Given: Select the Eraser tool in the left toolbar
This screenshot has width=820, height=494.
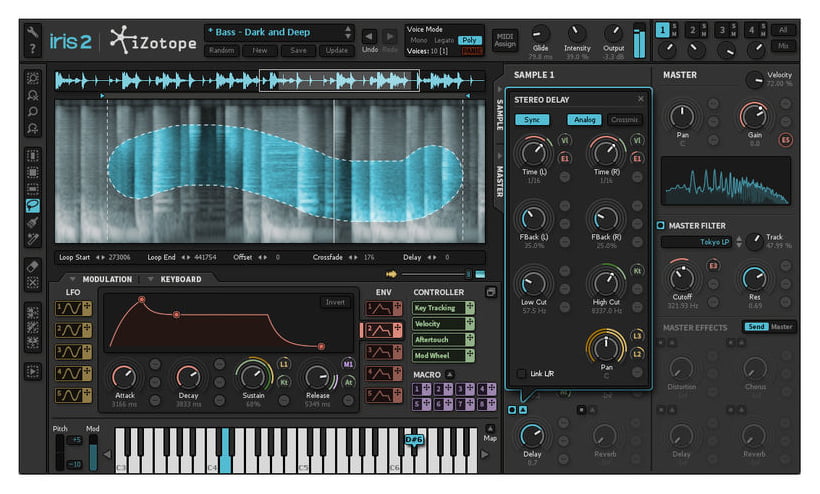Looking at the screenshot, I should click(33, 266).
